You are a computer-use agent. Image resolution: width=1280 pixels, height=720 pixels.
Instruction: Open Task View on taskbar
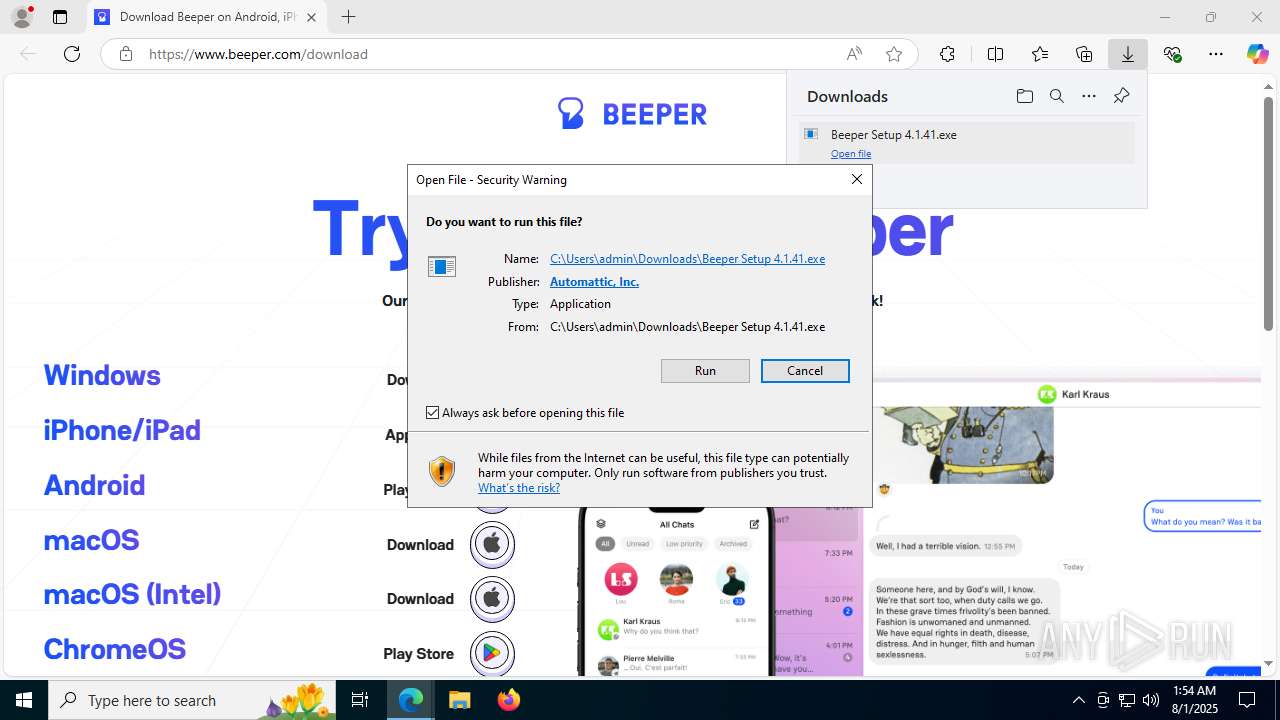tap(360, 700)
